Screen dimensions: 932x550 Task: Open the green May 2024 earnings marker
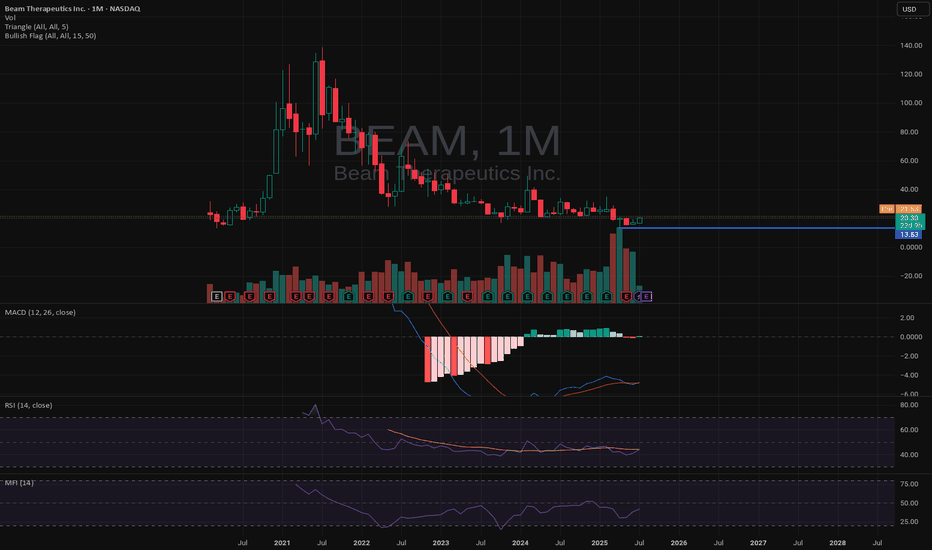pos(547,296)
